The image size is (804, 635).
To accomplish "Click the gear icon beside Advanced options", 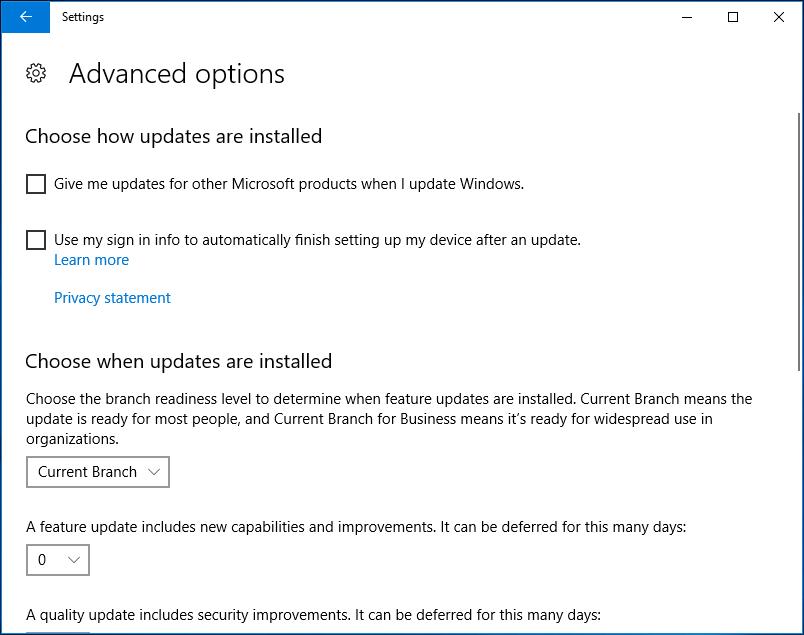I will [36, 73].
